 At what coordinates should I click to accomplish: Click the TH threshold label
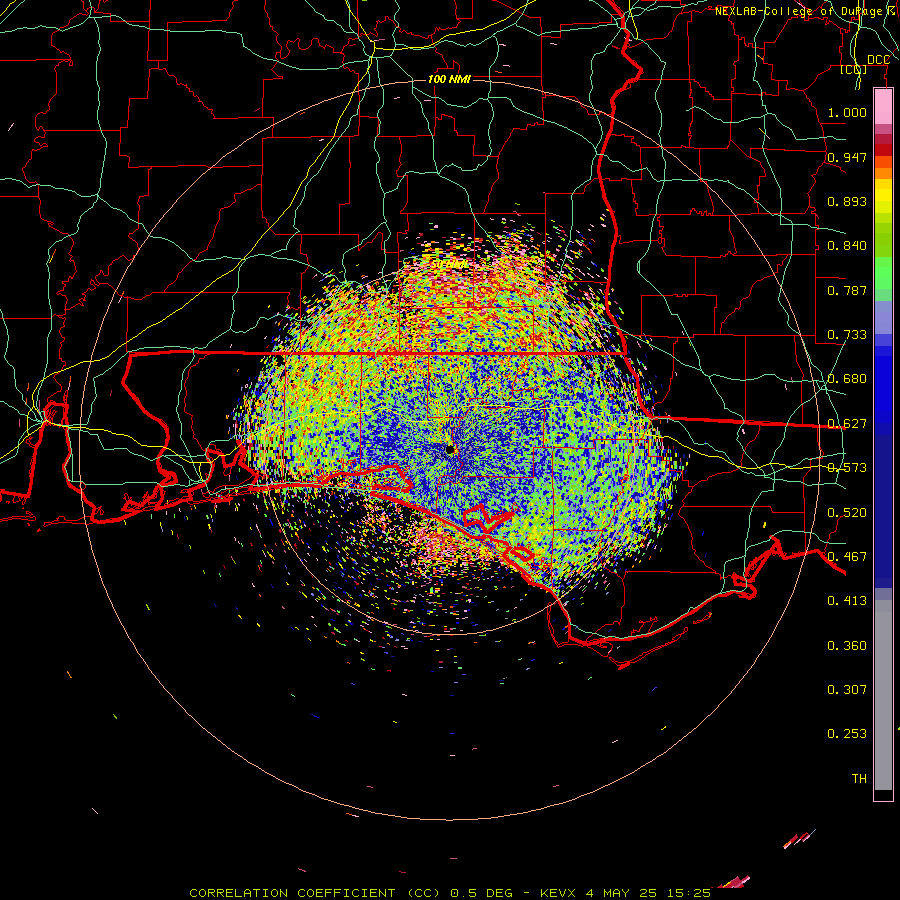click(x=859, y=779)
